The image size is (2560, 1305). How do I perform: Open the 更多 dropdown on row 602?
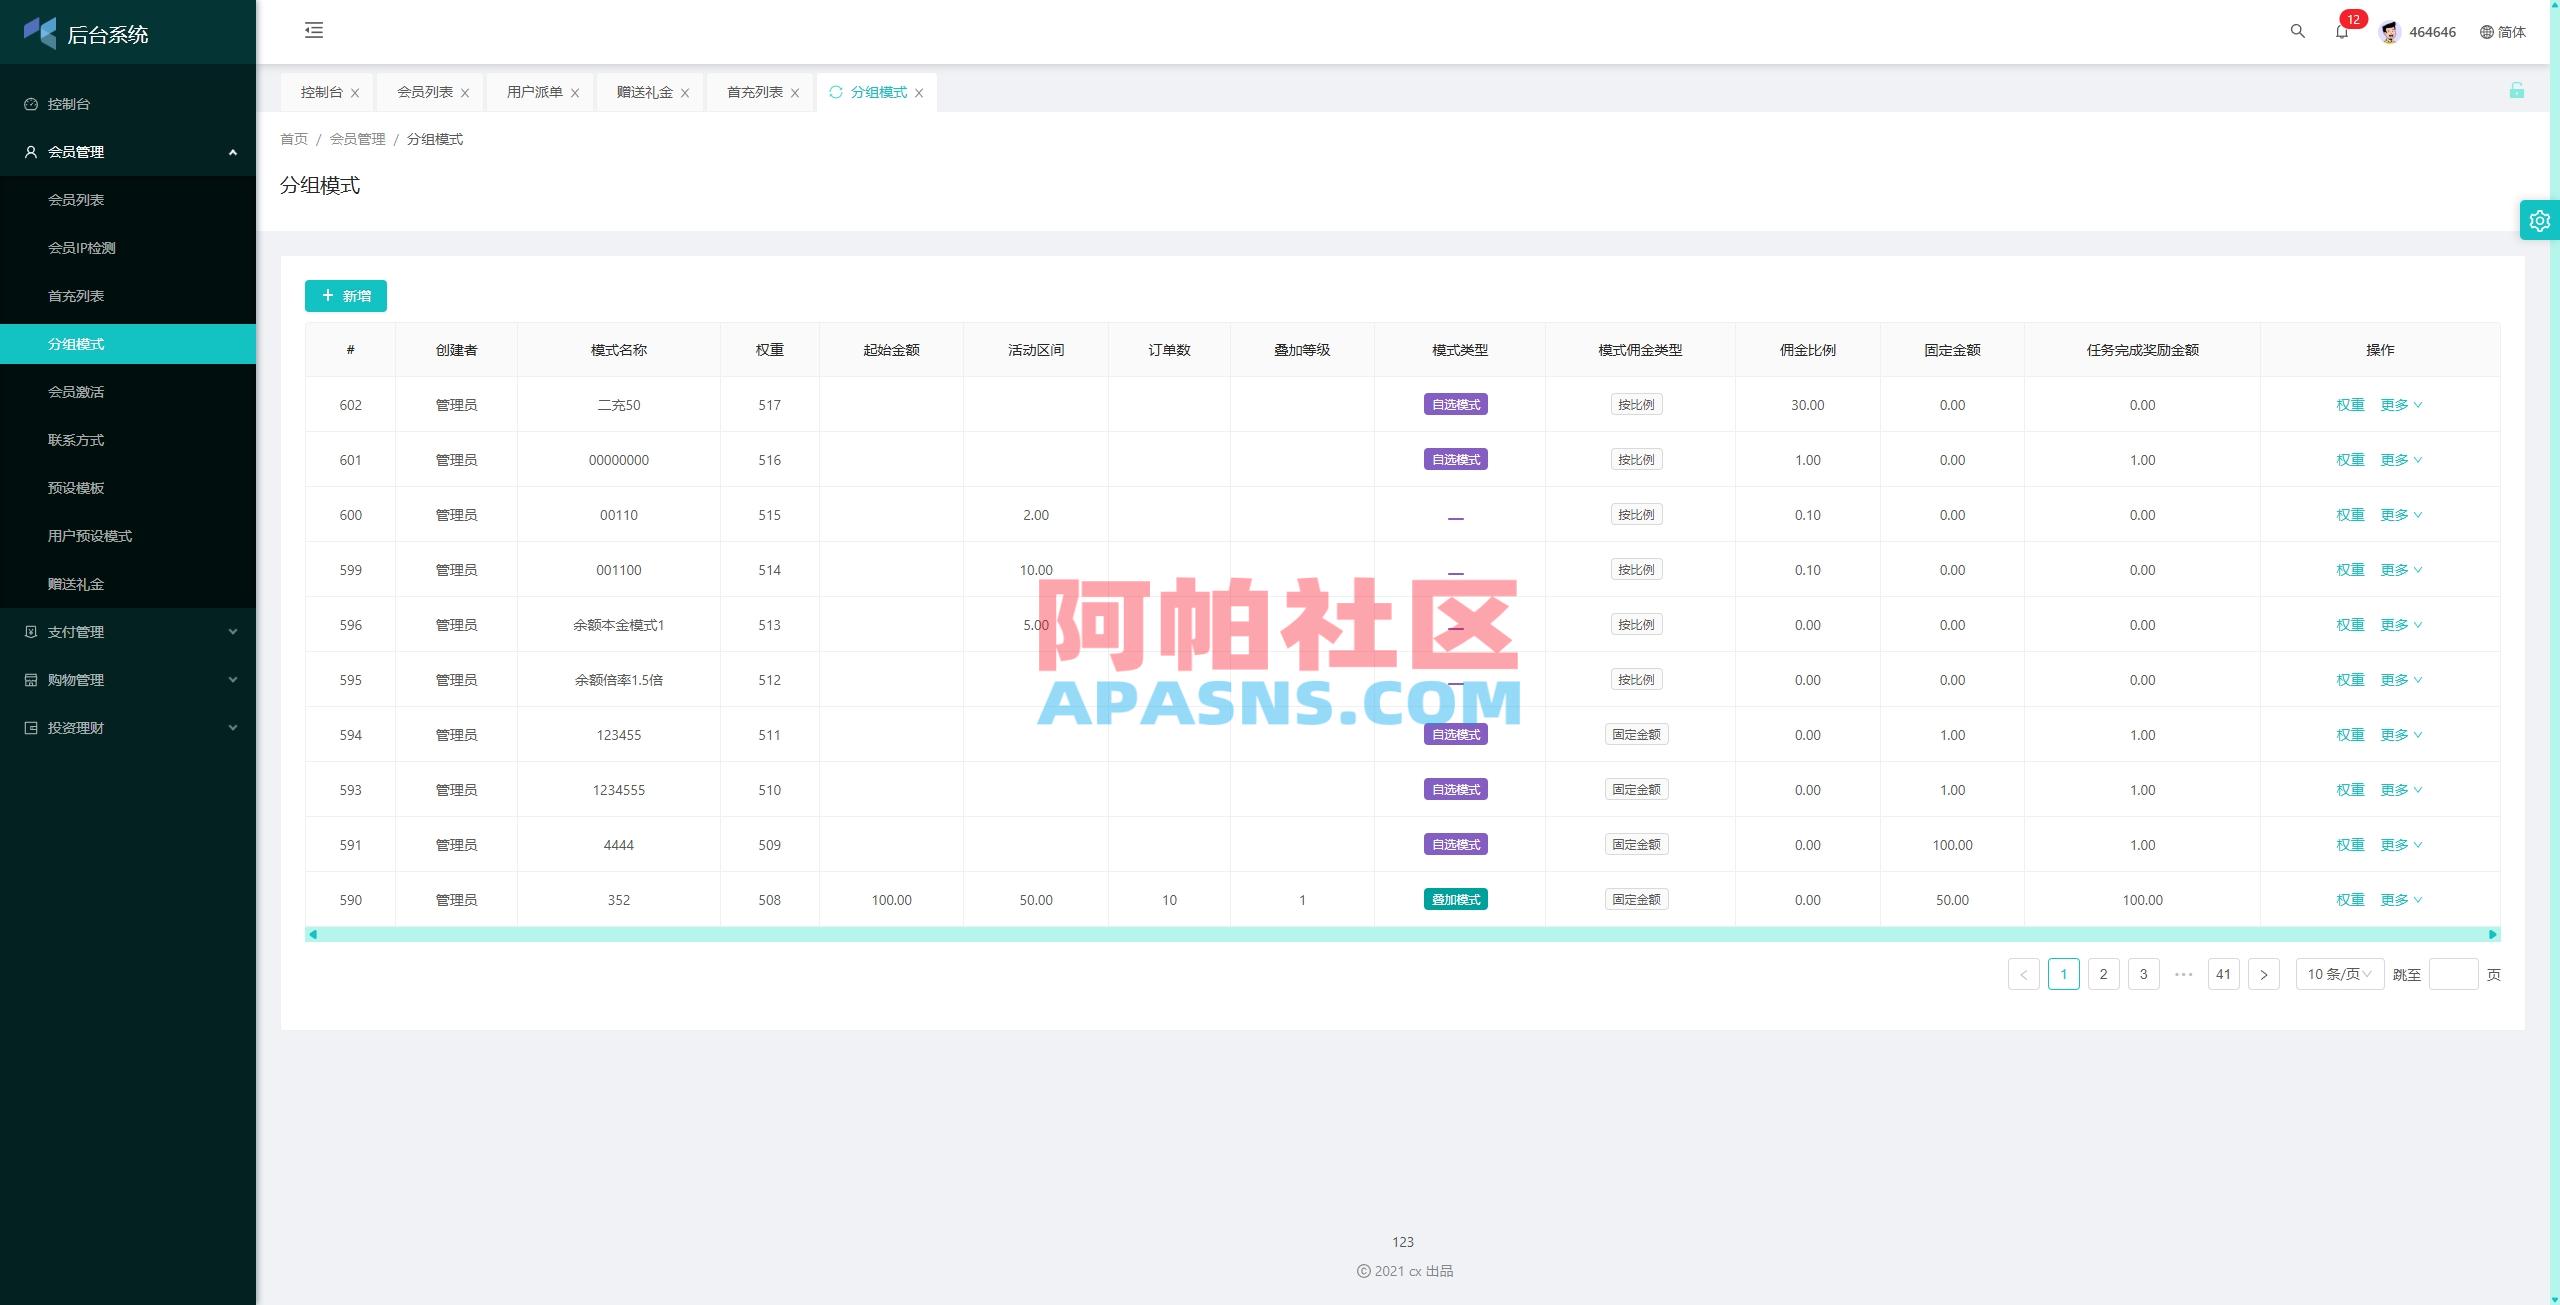[x=2399, y=405]
